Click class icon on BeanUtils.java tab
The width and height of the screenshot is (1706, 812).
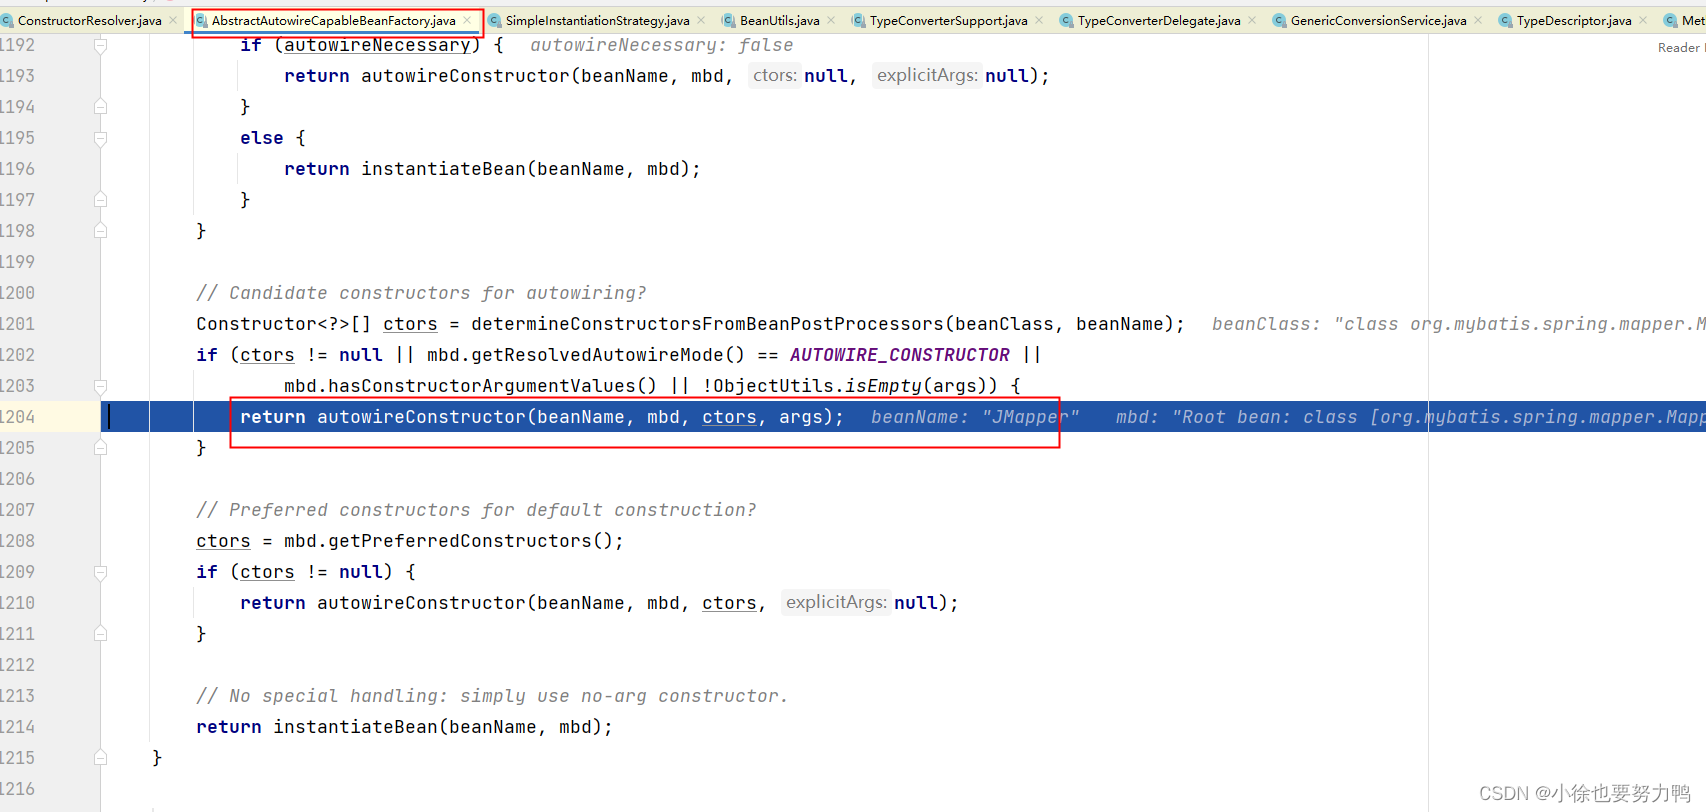(728, 20)
